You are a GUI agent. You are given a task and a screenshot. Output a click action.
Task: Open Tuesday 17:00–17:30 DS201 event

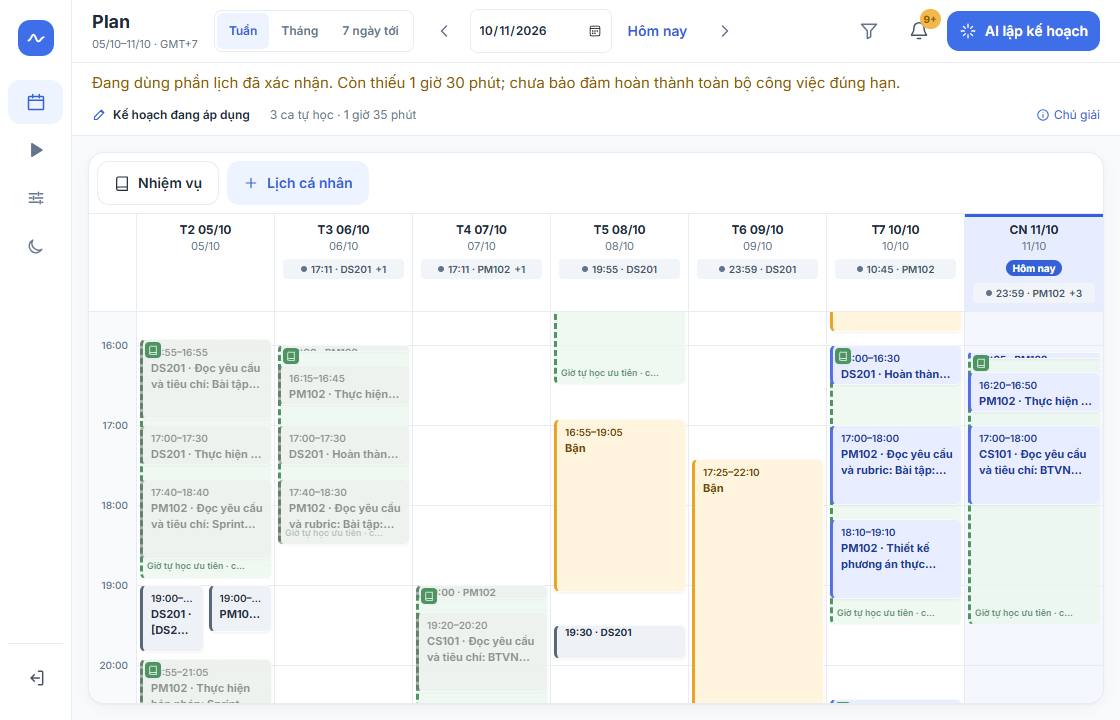[344, 446]
